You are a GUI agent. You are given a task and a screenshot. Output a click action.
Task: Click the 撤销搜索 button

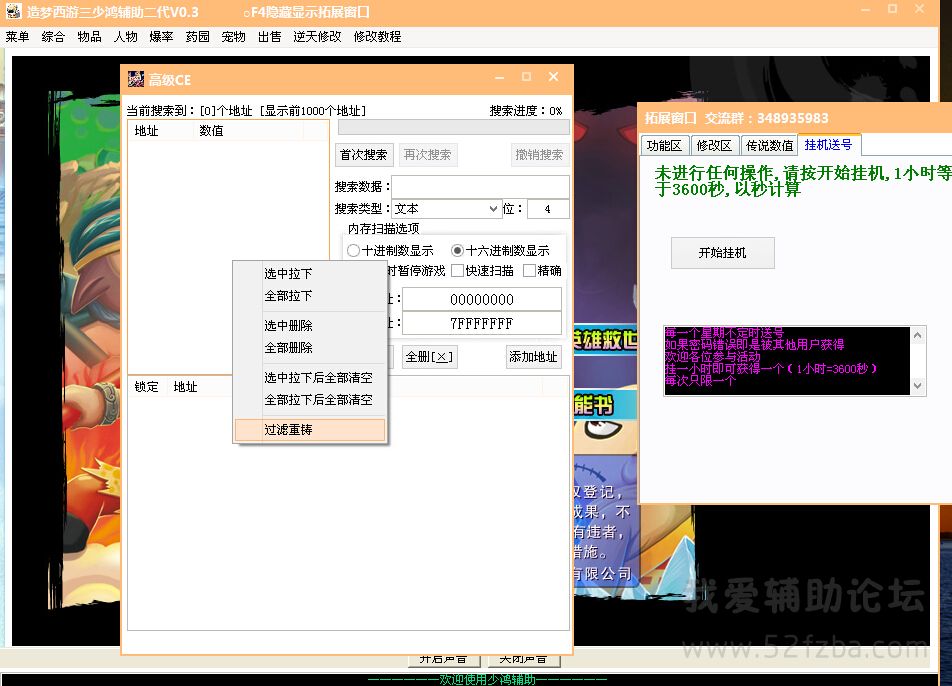click(539, 155)
